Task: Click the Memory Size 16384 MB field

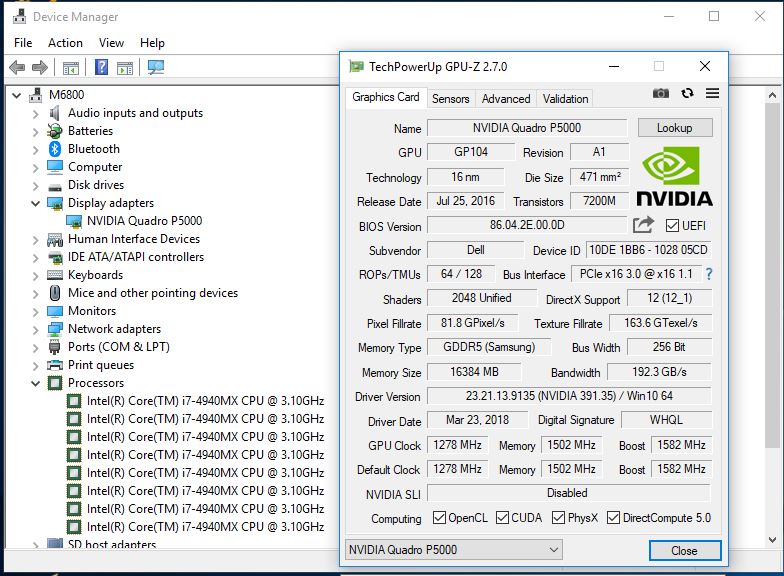Action: click(x=474, y=372)
